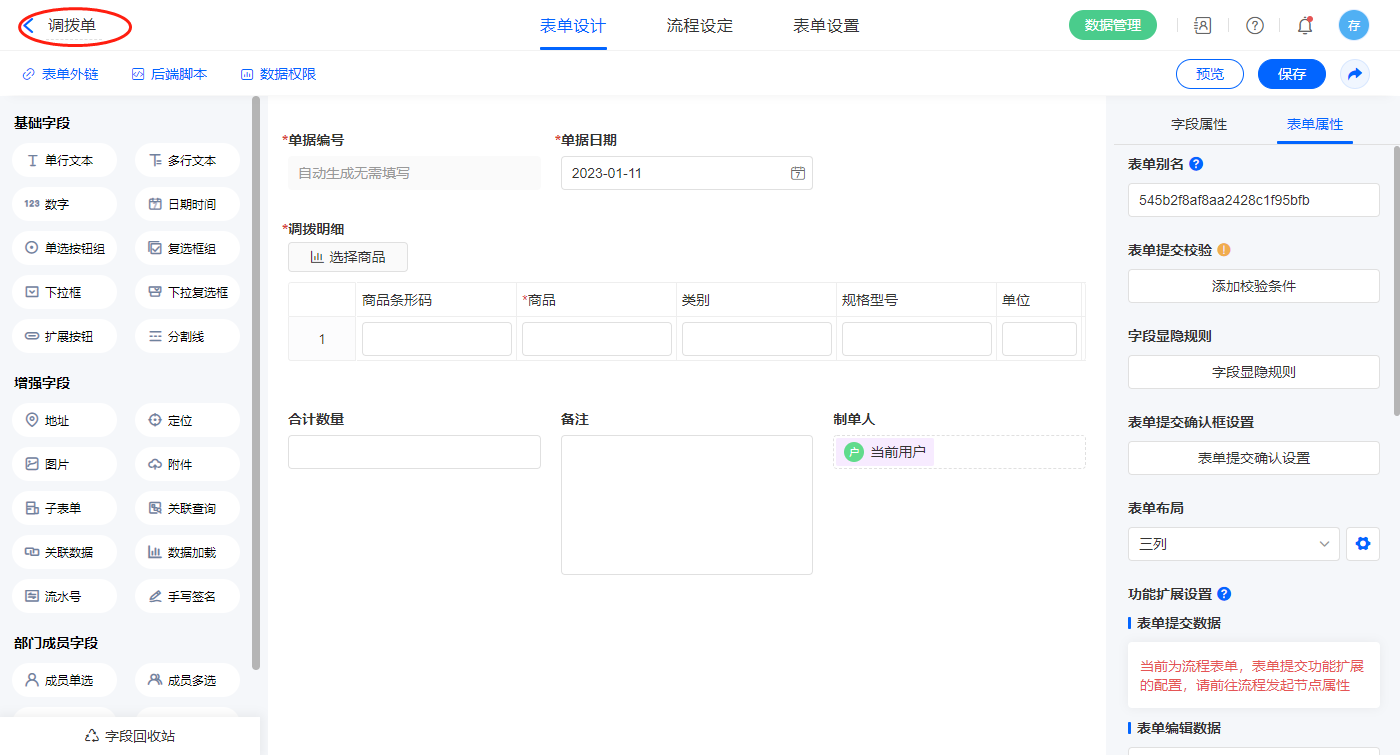The height and width of the screenshot is (755, 1400).
Task: Open the user avatar menu
Action: point(1353,26)
